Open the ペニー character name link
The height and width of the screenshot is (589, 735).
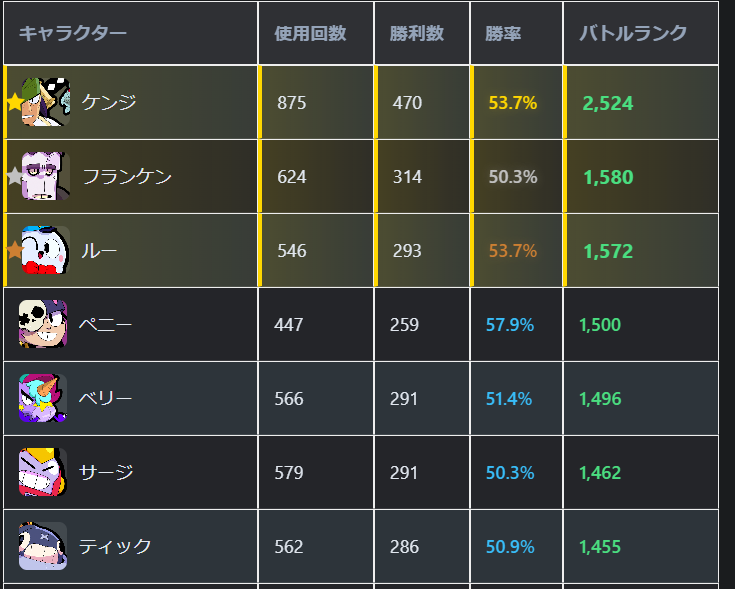106,324
